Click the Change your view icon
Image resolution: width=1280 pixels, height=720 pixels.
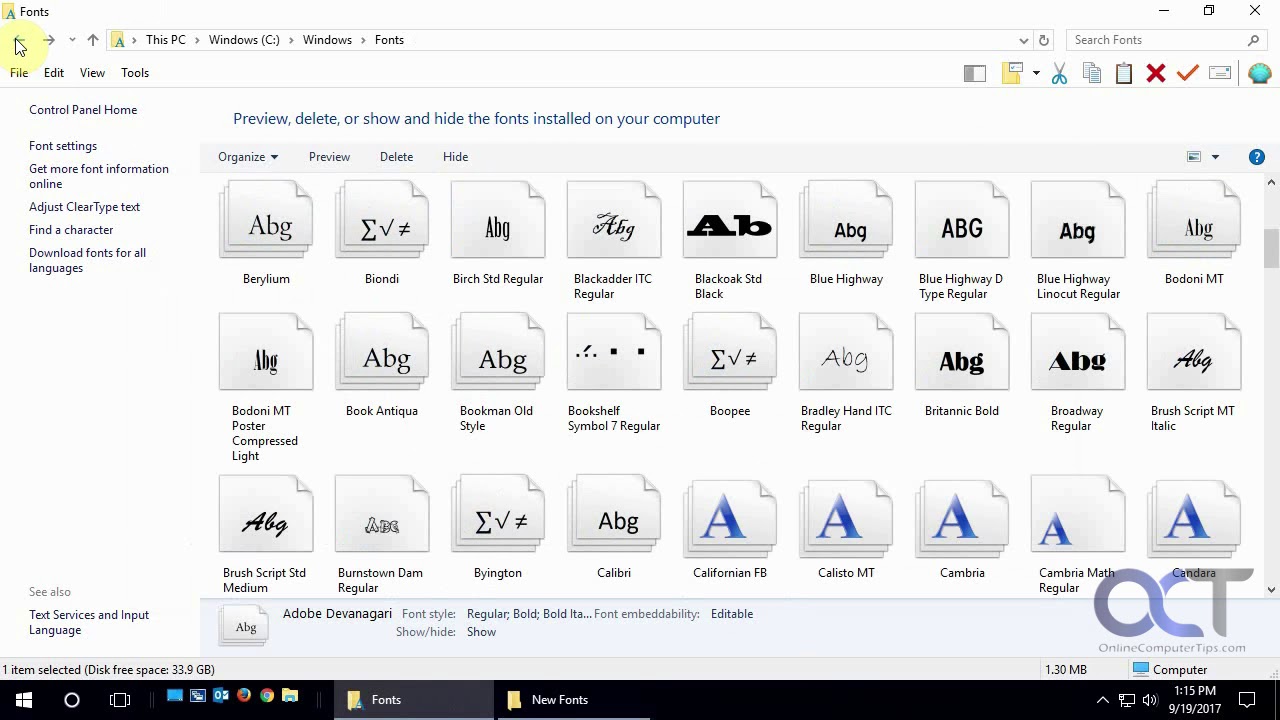click(1194, 157)
